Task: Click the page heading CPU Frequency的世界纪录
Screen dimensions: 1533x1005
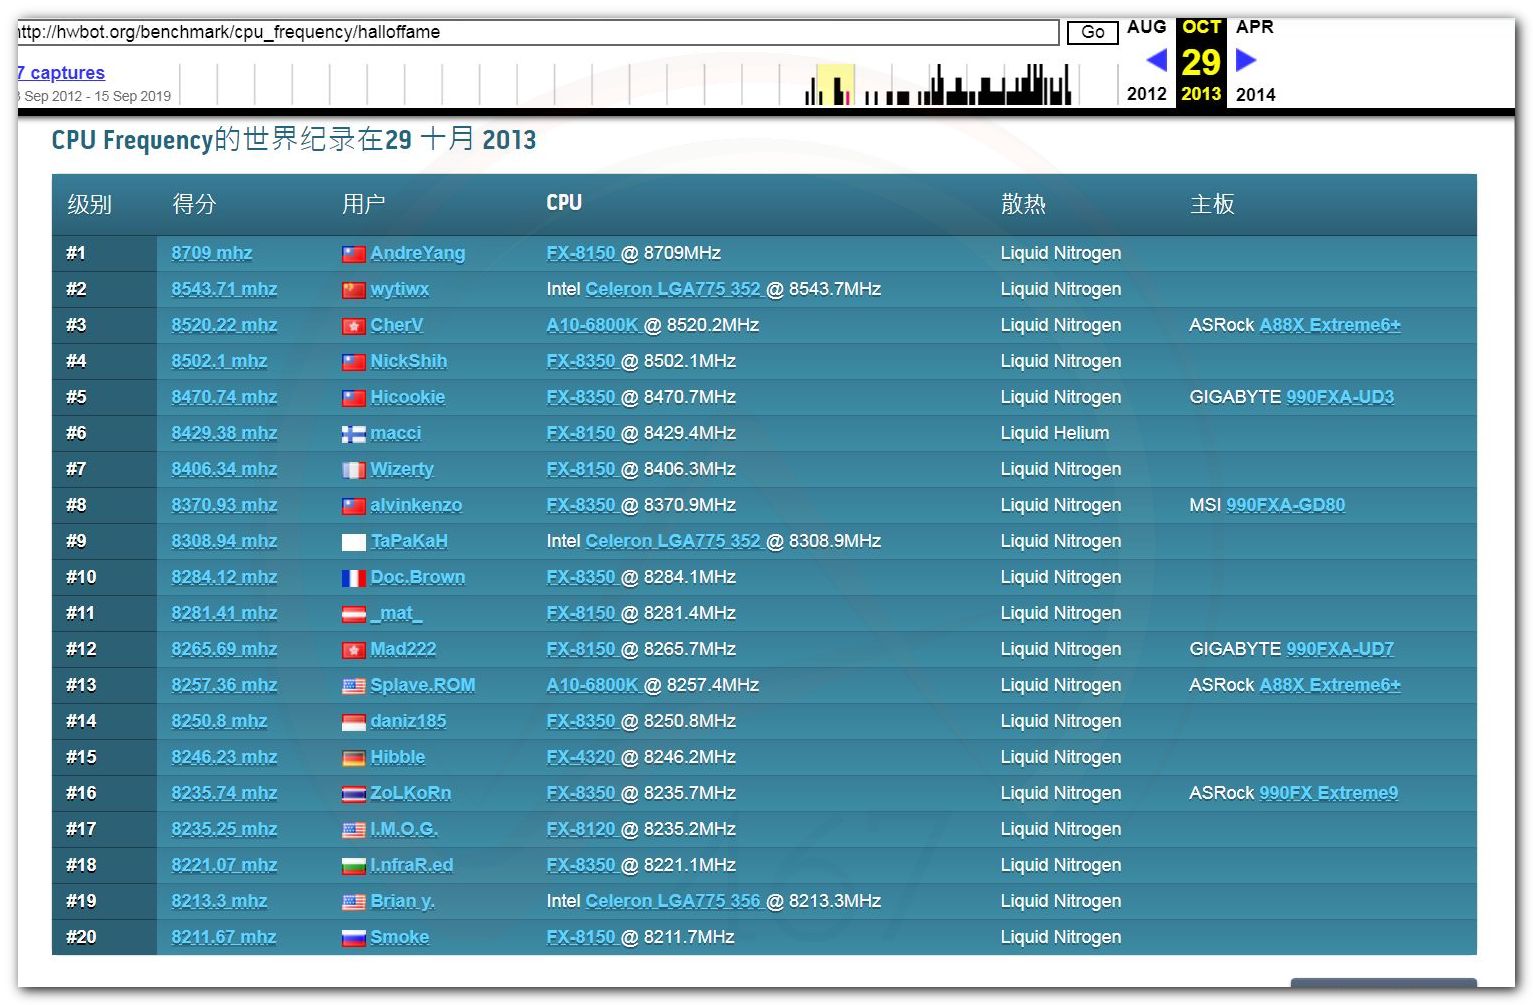Action: pos(294,139)
